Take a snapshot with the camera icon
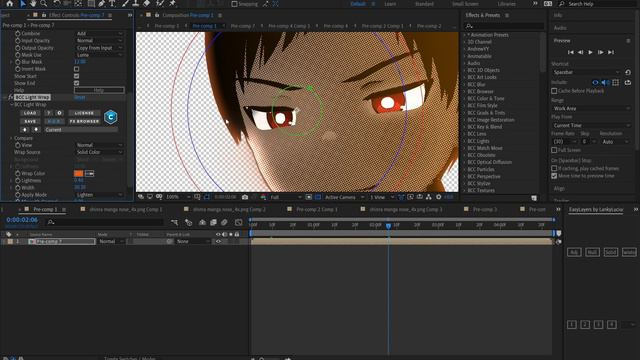640x360 pixels. (x=245, y=197)
